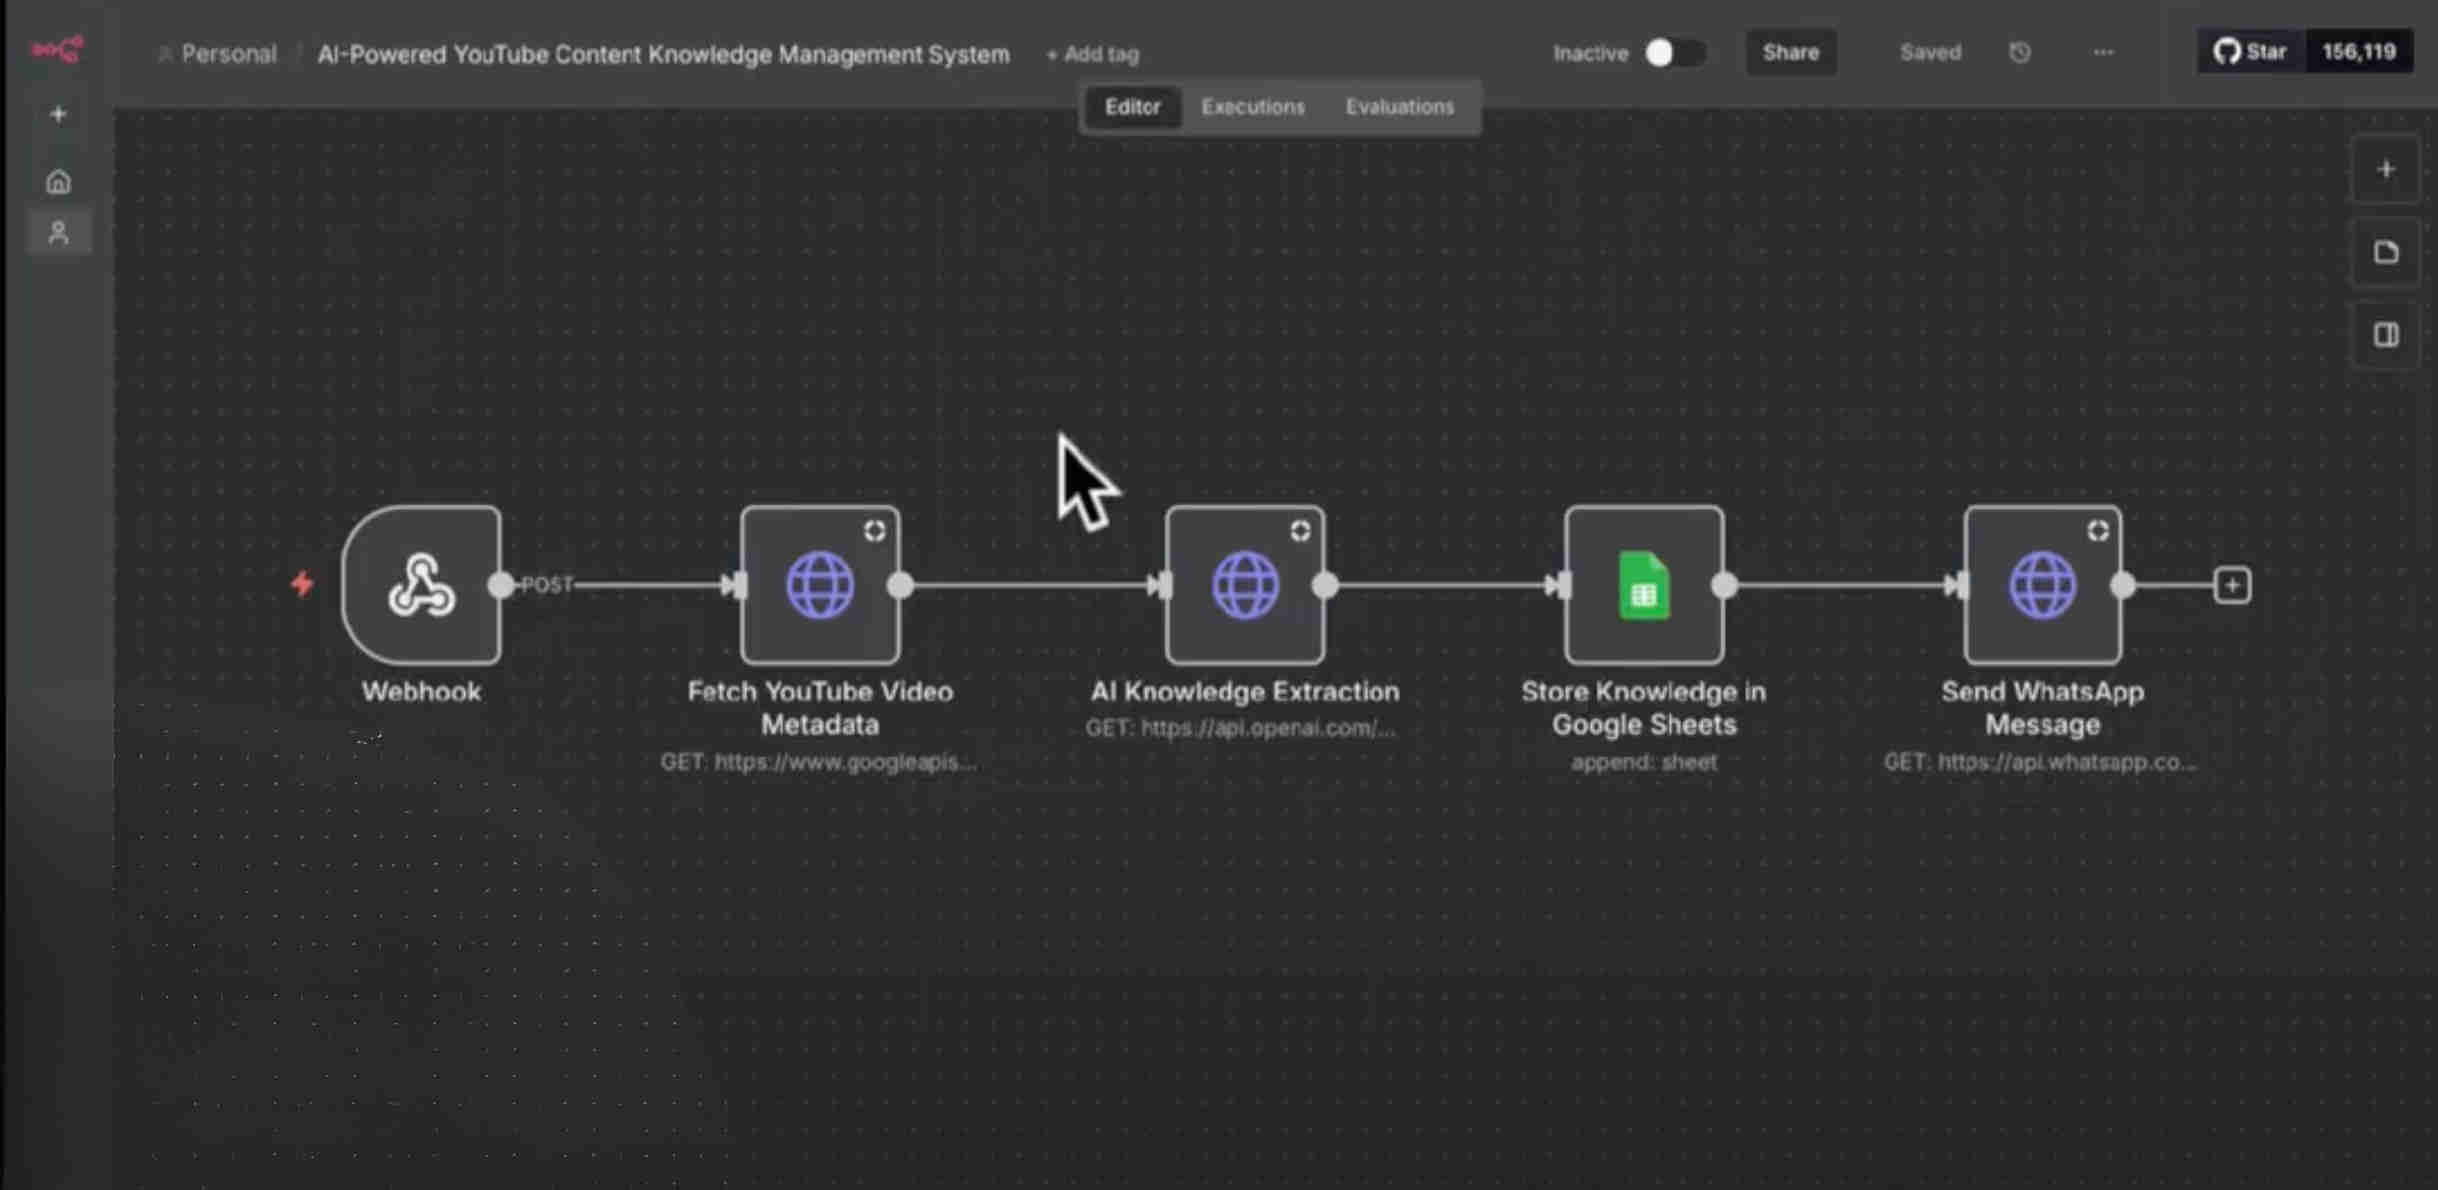Select the Google Sheets node icon
Image resolution: width=2438 pixels, height=1190 pixels.
1644,585
